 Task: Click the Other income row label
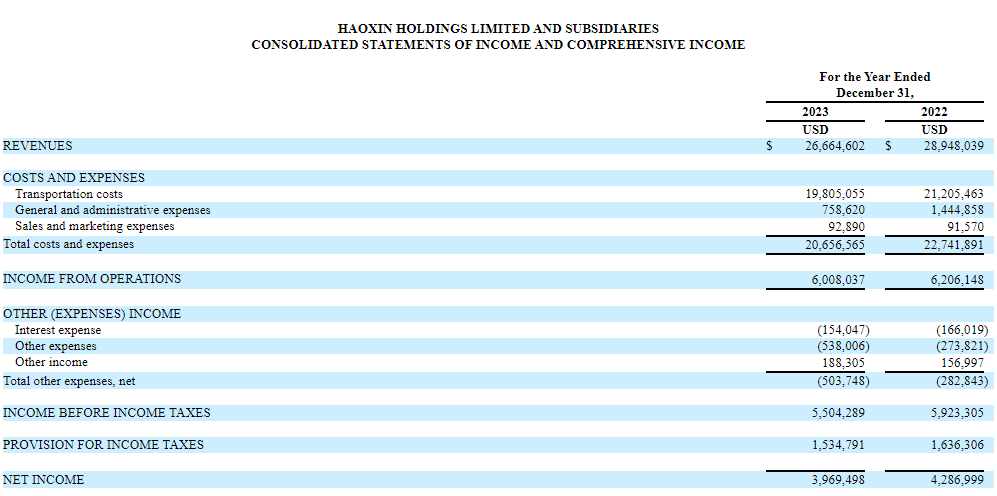point(52,362)
